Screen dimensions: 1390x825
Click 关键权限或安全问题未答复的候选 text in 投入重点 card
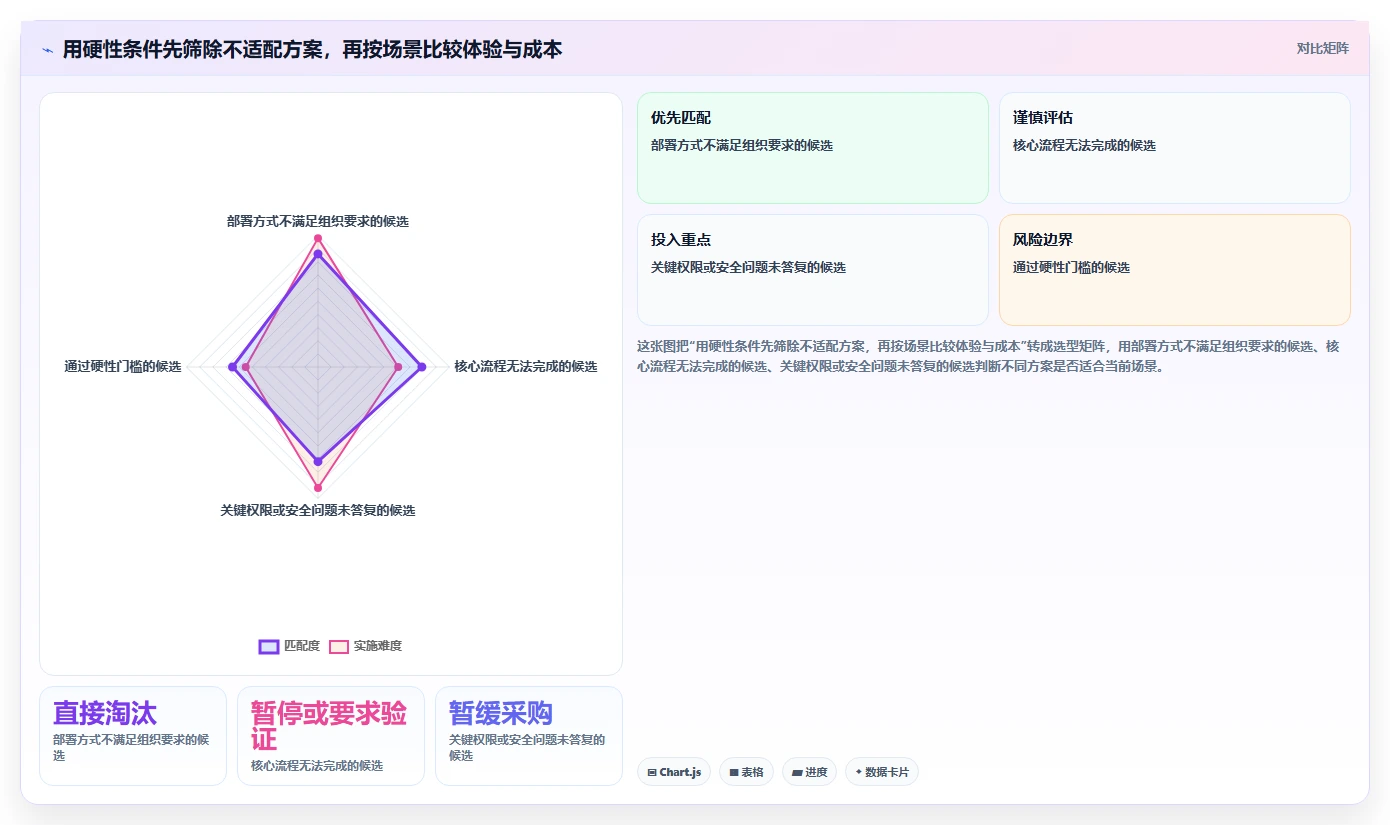[748, 267]
